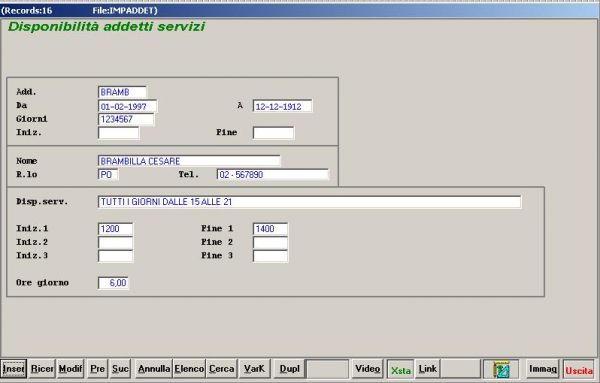Click the A date field 12-12-1912
Screen dimensions: 600x383
[282, 106]
